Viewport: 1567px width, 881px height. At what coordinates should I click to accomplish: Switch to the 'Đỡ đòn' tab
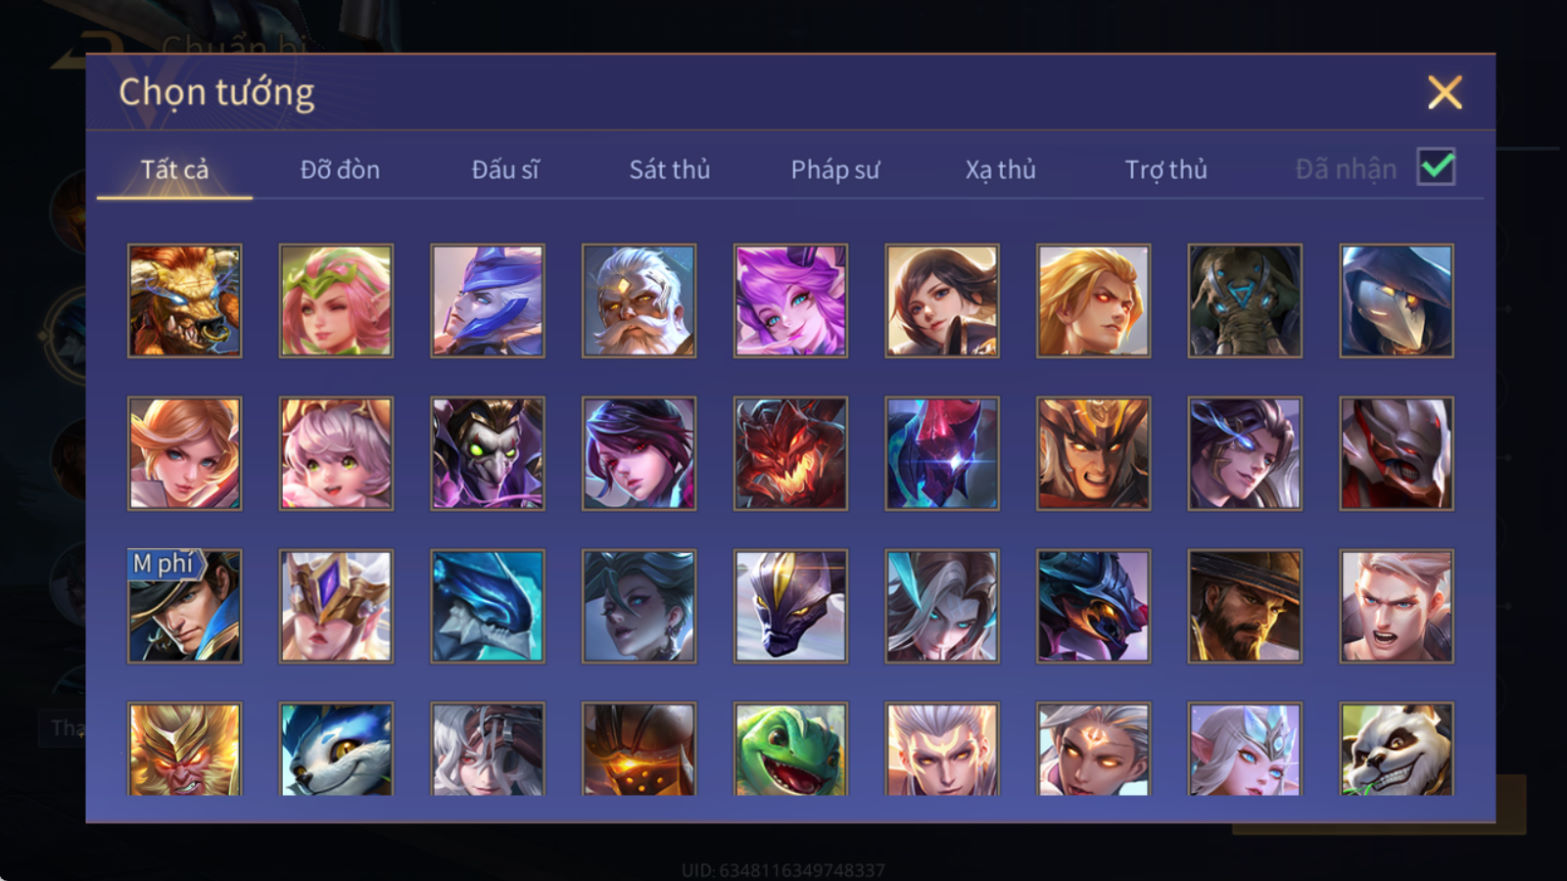coord(340,170)
